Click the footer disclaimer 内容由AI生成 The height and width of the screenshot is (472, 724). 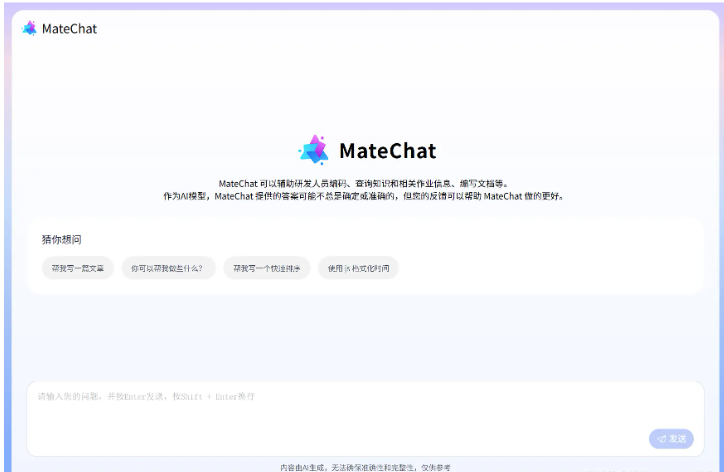pos(365,467)
